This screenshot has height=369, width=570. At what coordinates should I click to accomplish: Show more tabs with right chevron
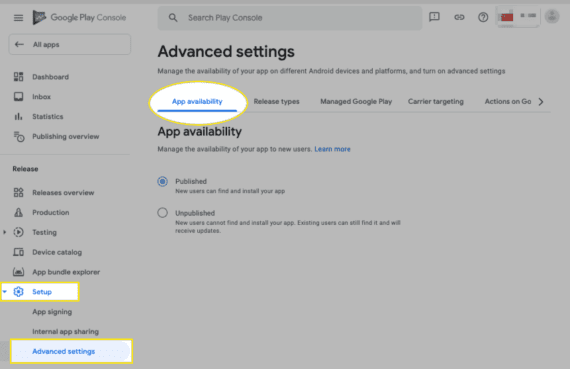[x=541, y=101]
